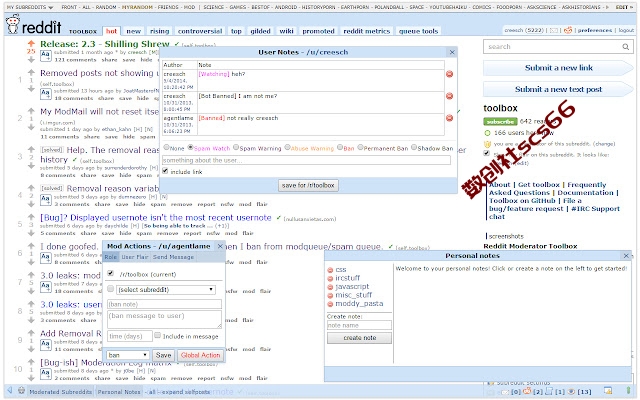Close the Mod Actions popup
This screenshot has height=400, width=640.
[x=220, y=246]
